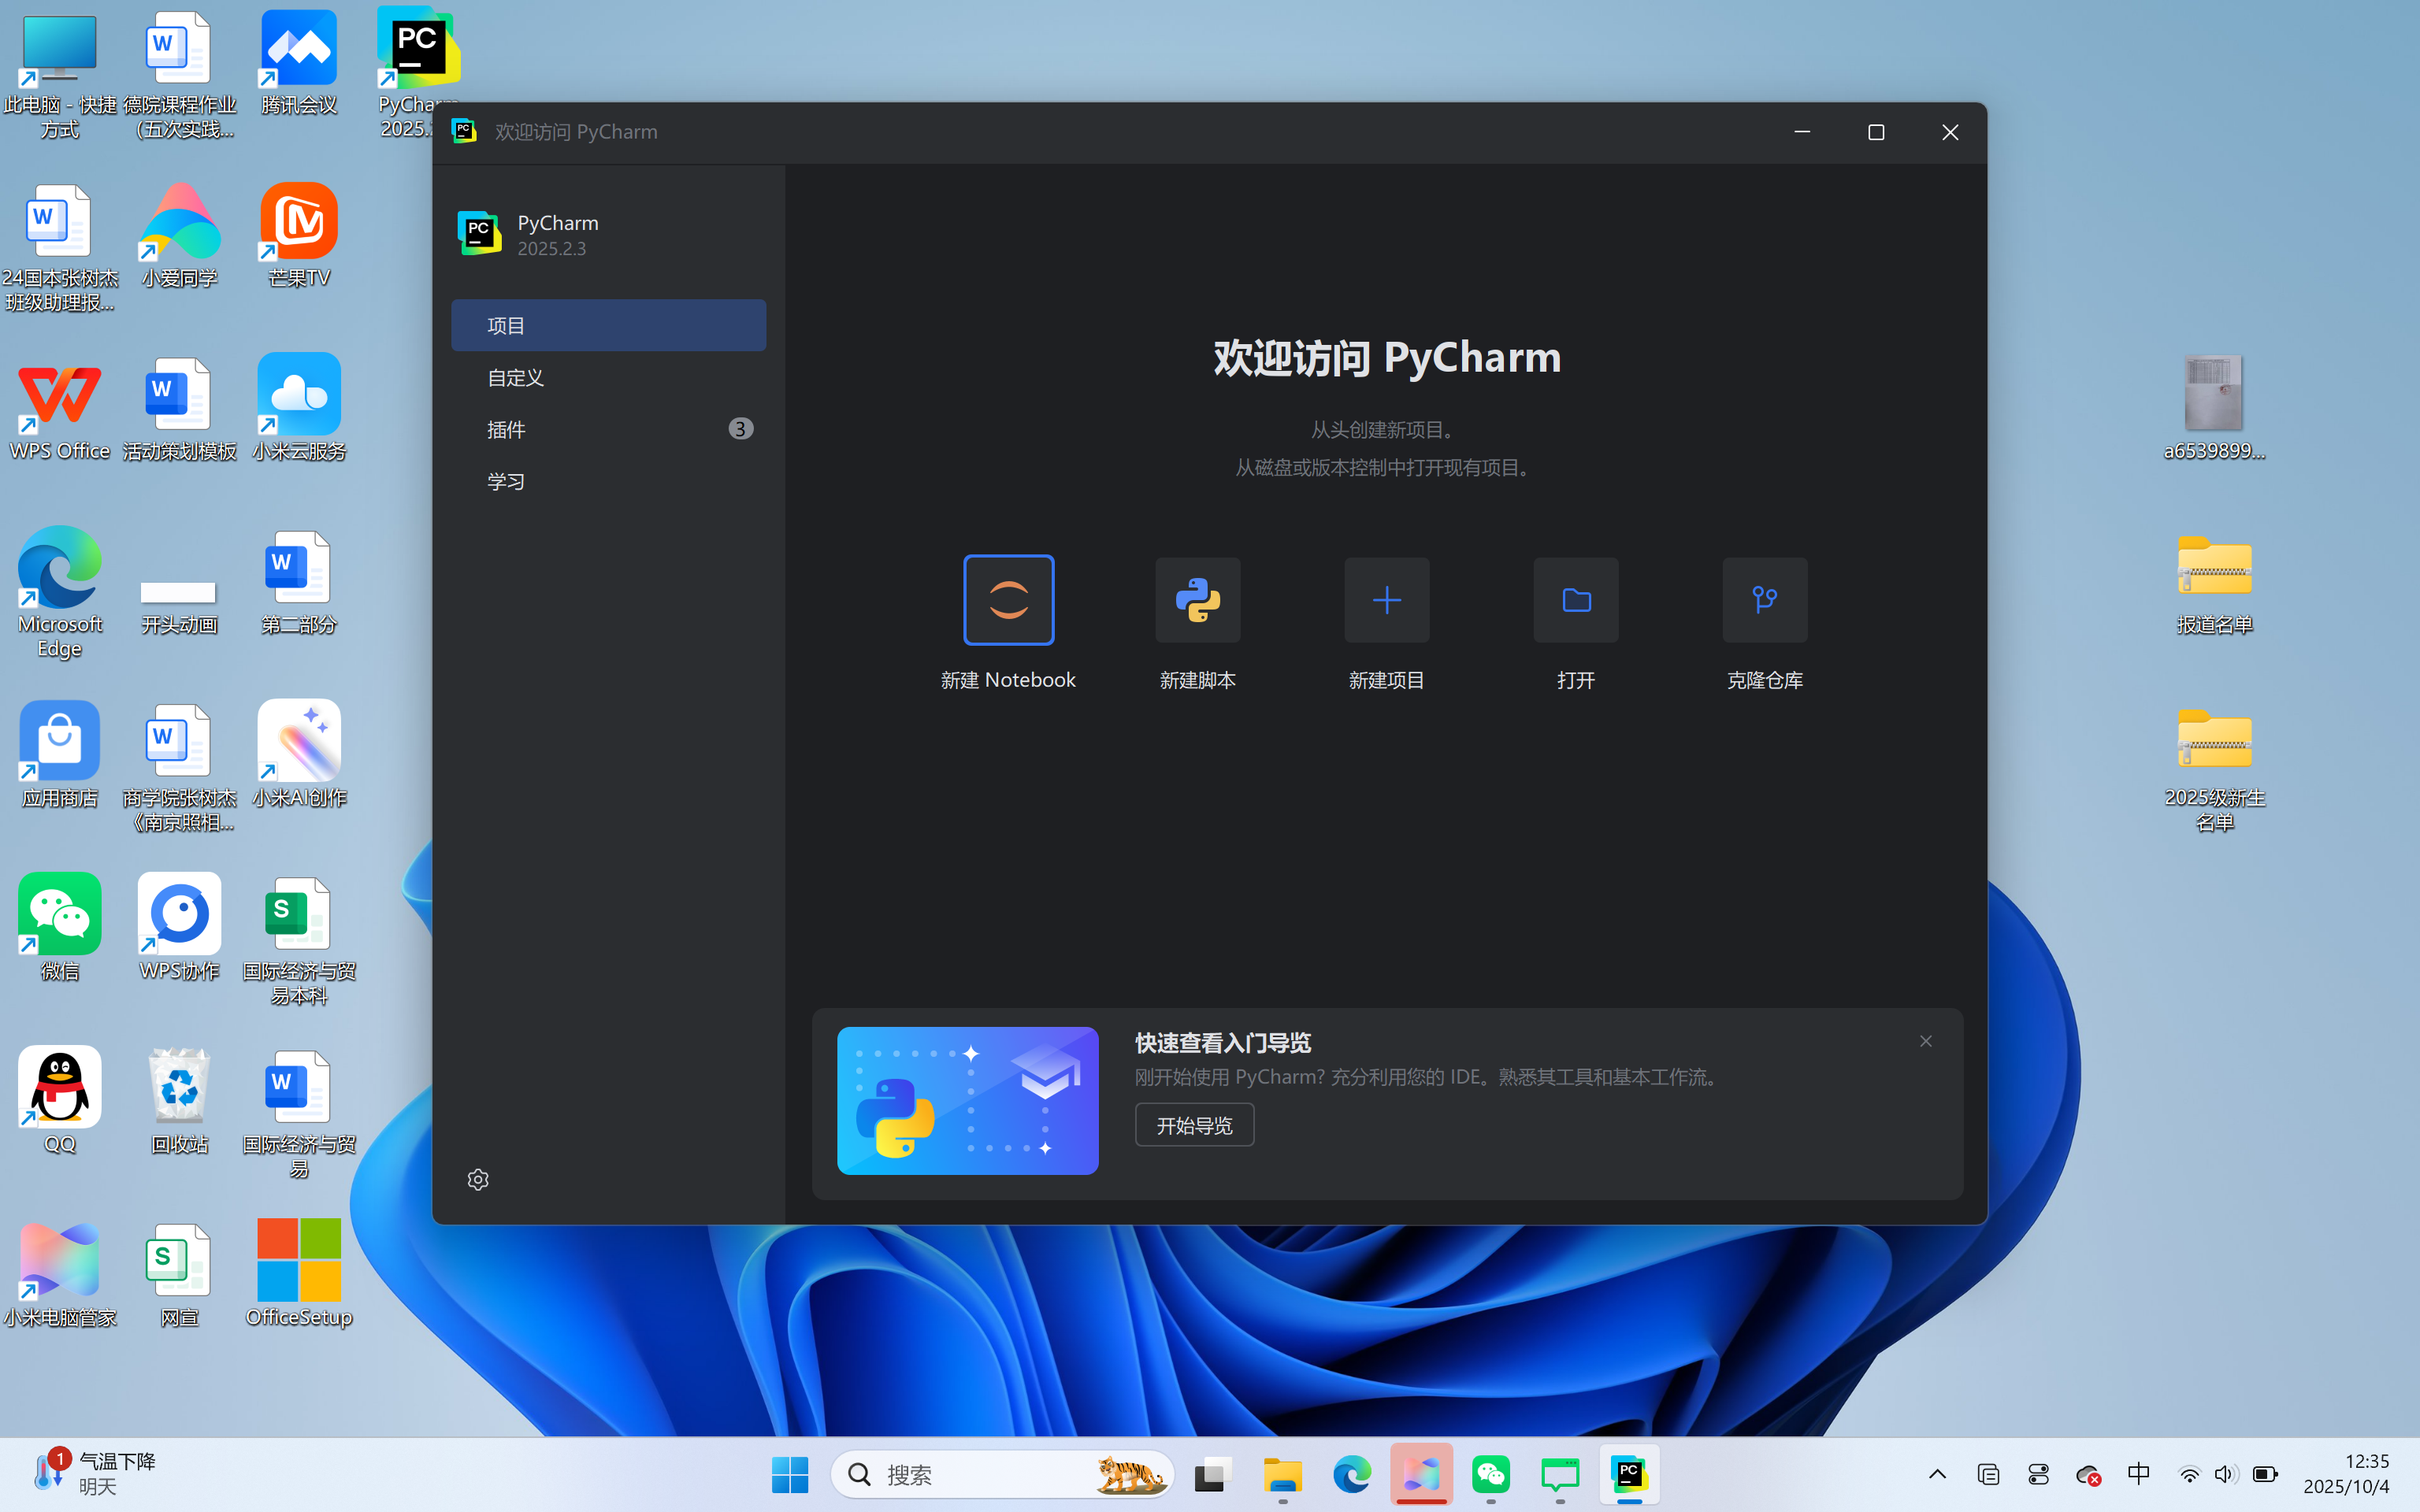Open a project with the 打开 folder icon
This screenshot has width=2420, height=1512.
(x=1574, y=600)
